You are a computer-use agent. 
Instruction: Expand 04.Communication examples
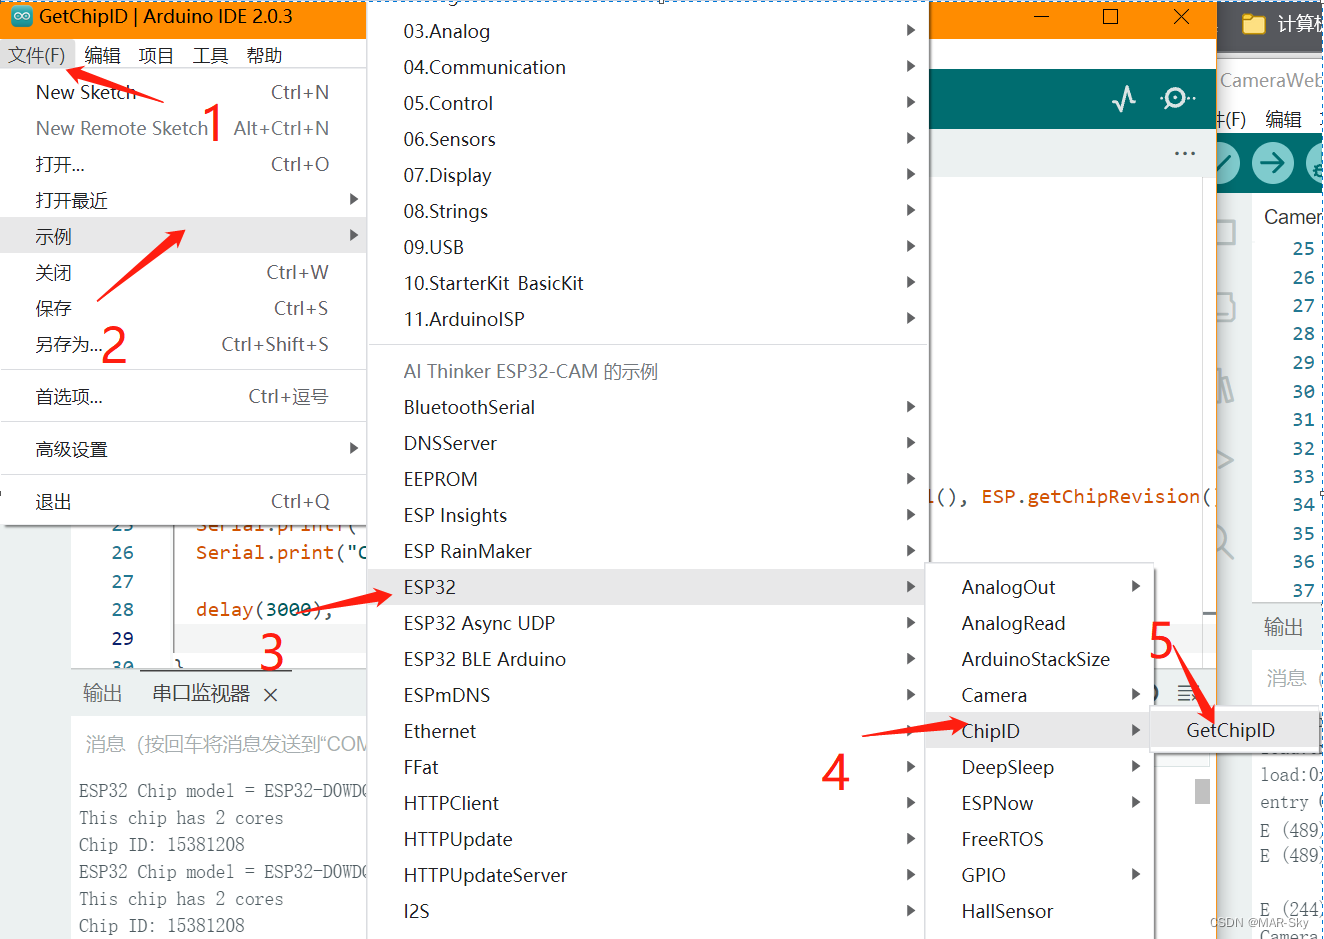[648, 67]
